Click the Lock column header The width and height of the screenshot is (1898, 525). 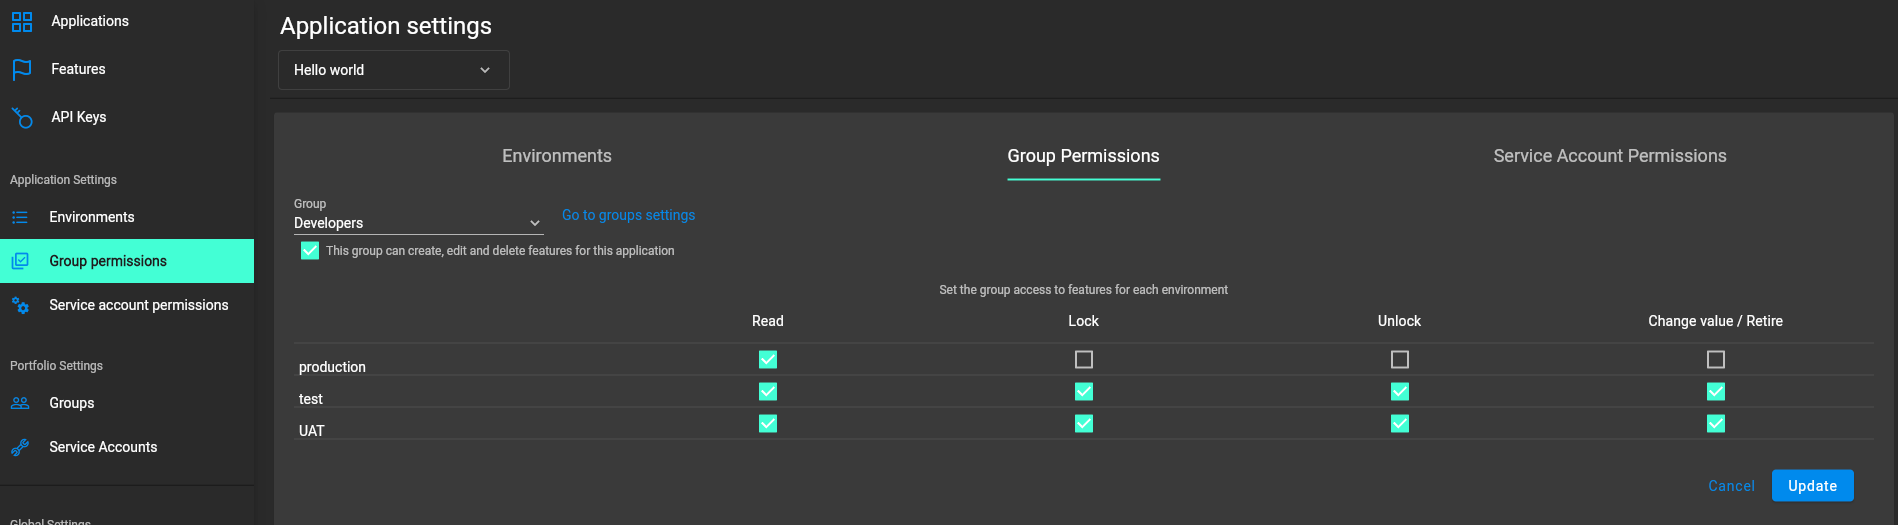click(1083, 321)
